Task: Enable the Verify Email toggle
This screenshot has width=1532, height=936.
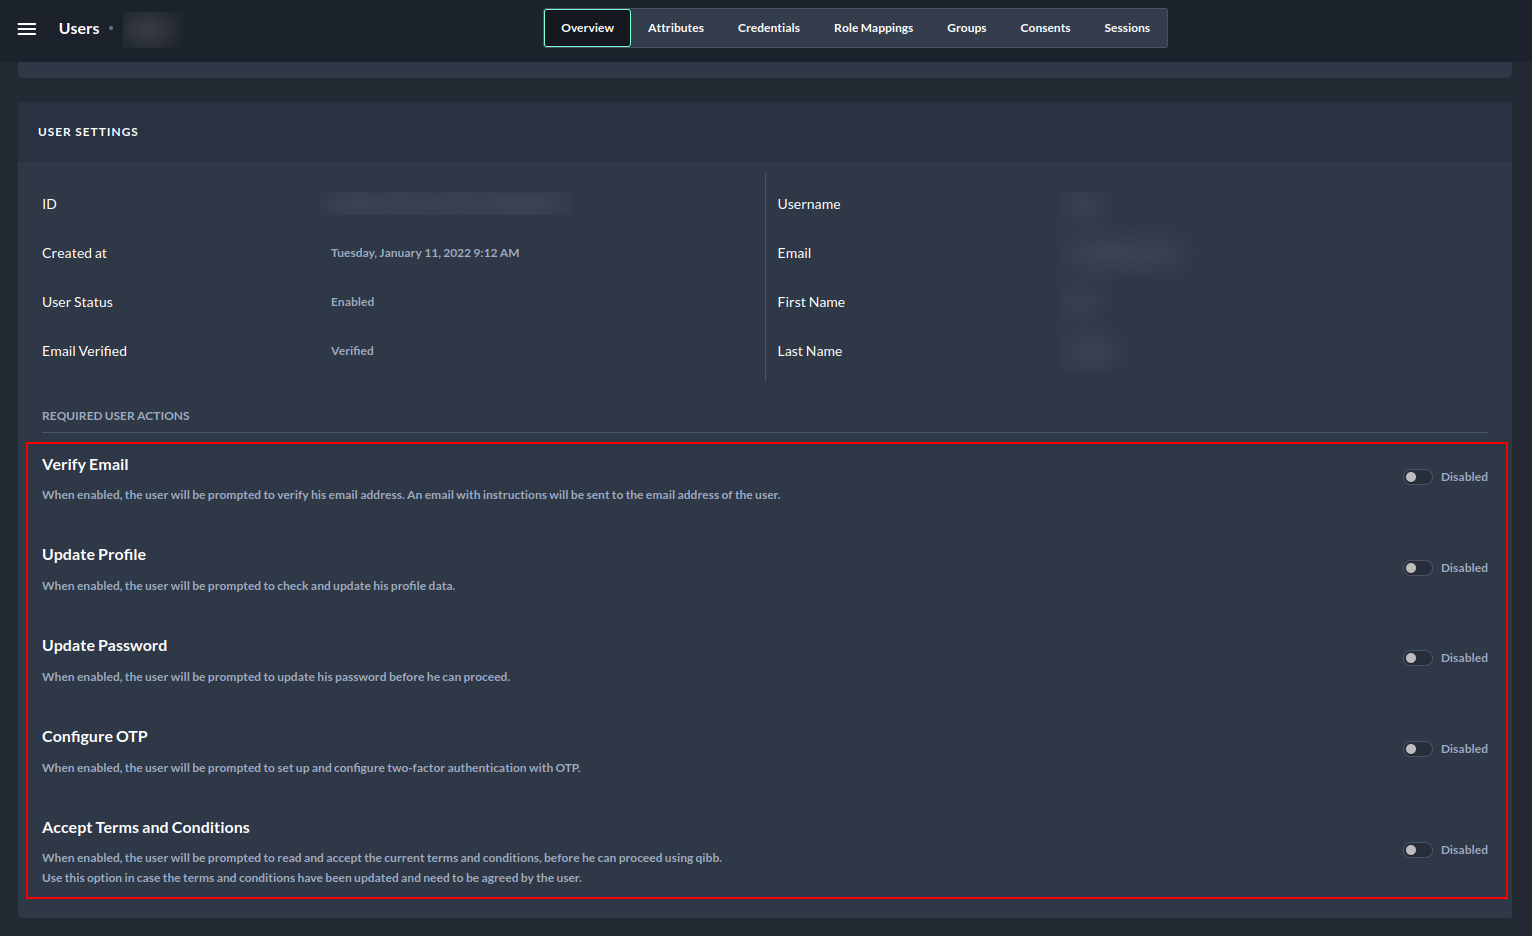Action: tap(1417, 477)
